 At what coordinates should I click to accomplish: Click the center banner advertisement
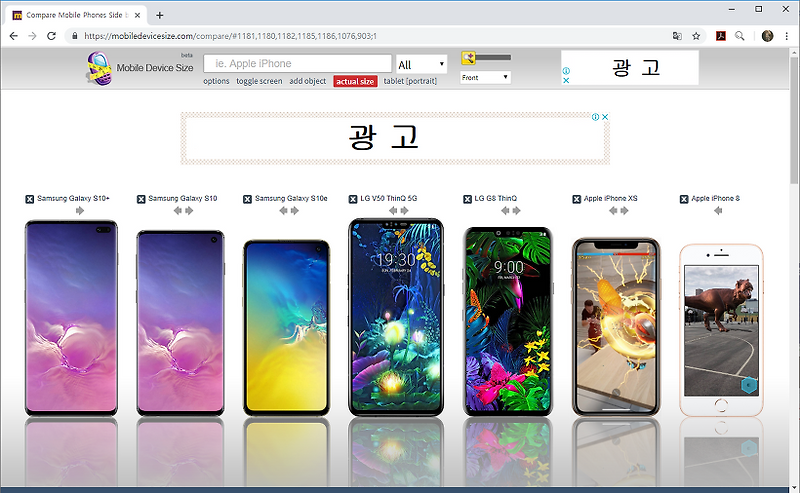tap(395, 138)
